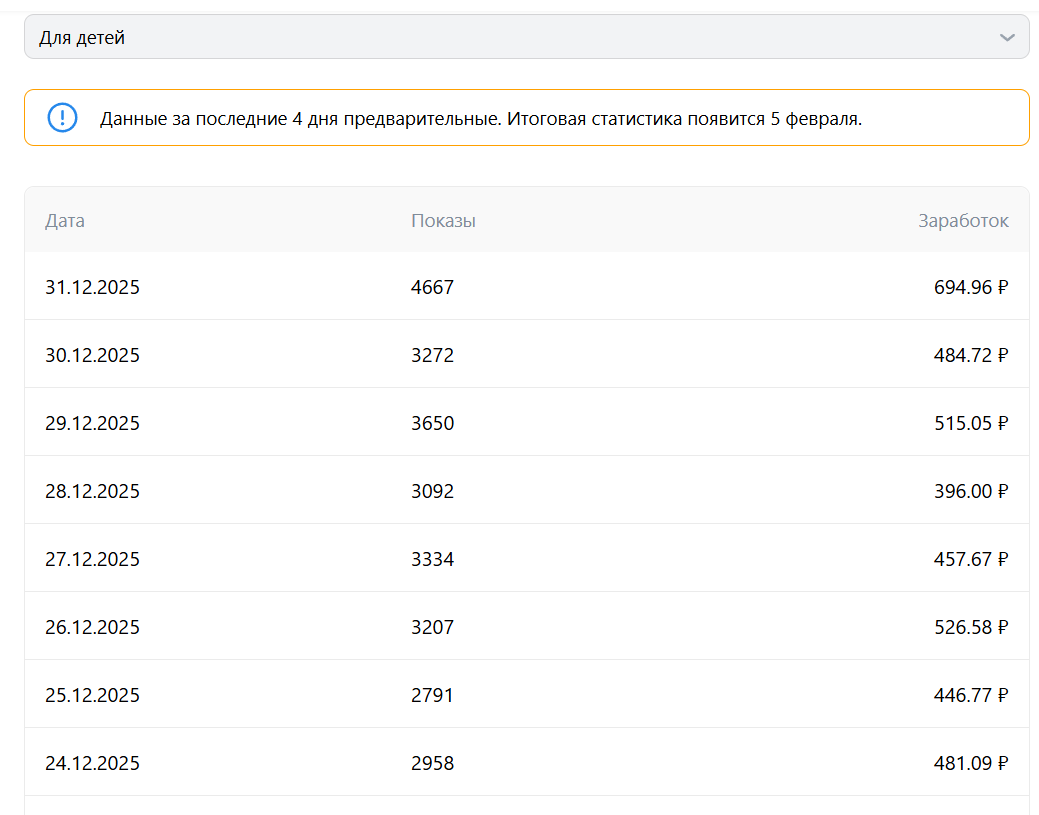Click earnings value 526.58 ₽

(970, 628)
